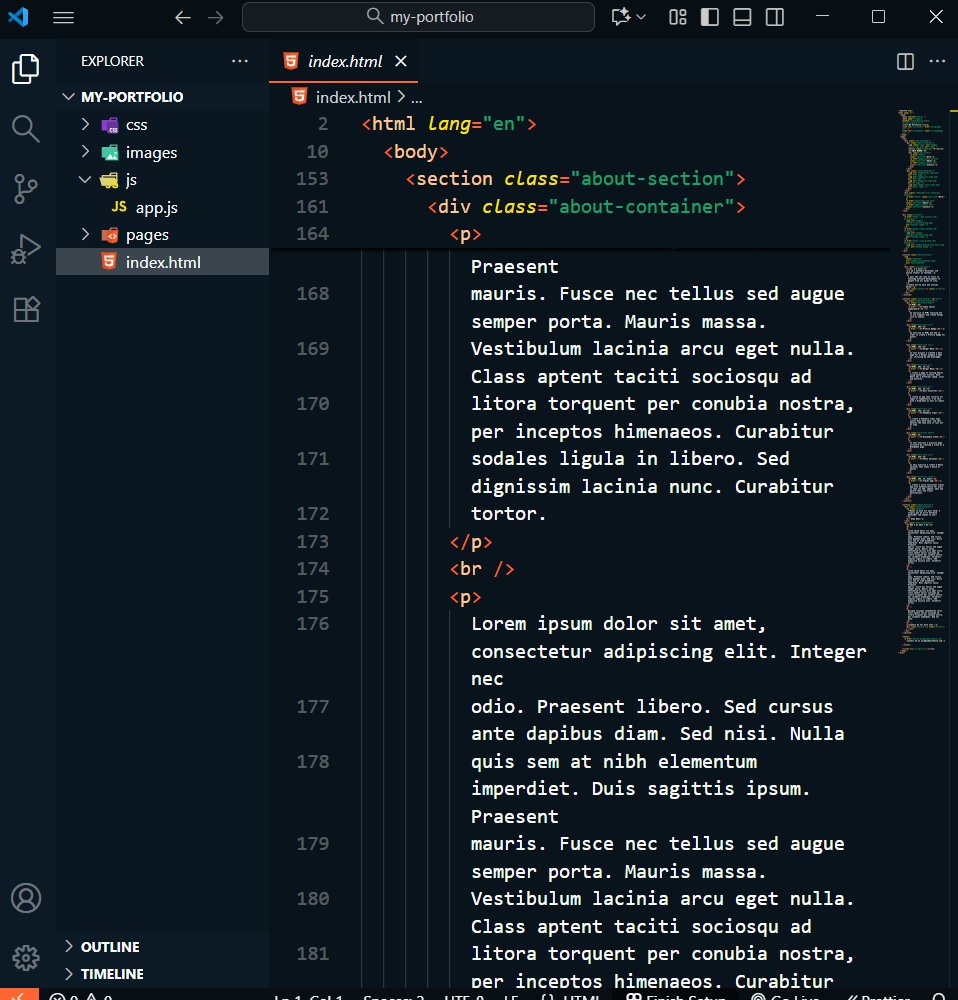
Task: Expand the pages folder
Action: [x=85, y=235]
